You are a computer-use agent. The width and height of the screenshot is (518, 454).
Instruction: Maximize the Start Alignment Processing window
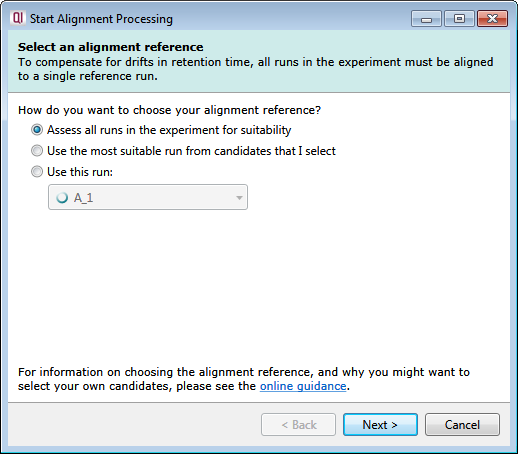pos(459,19)
